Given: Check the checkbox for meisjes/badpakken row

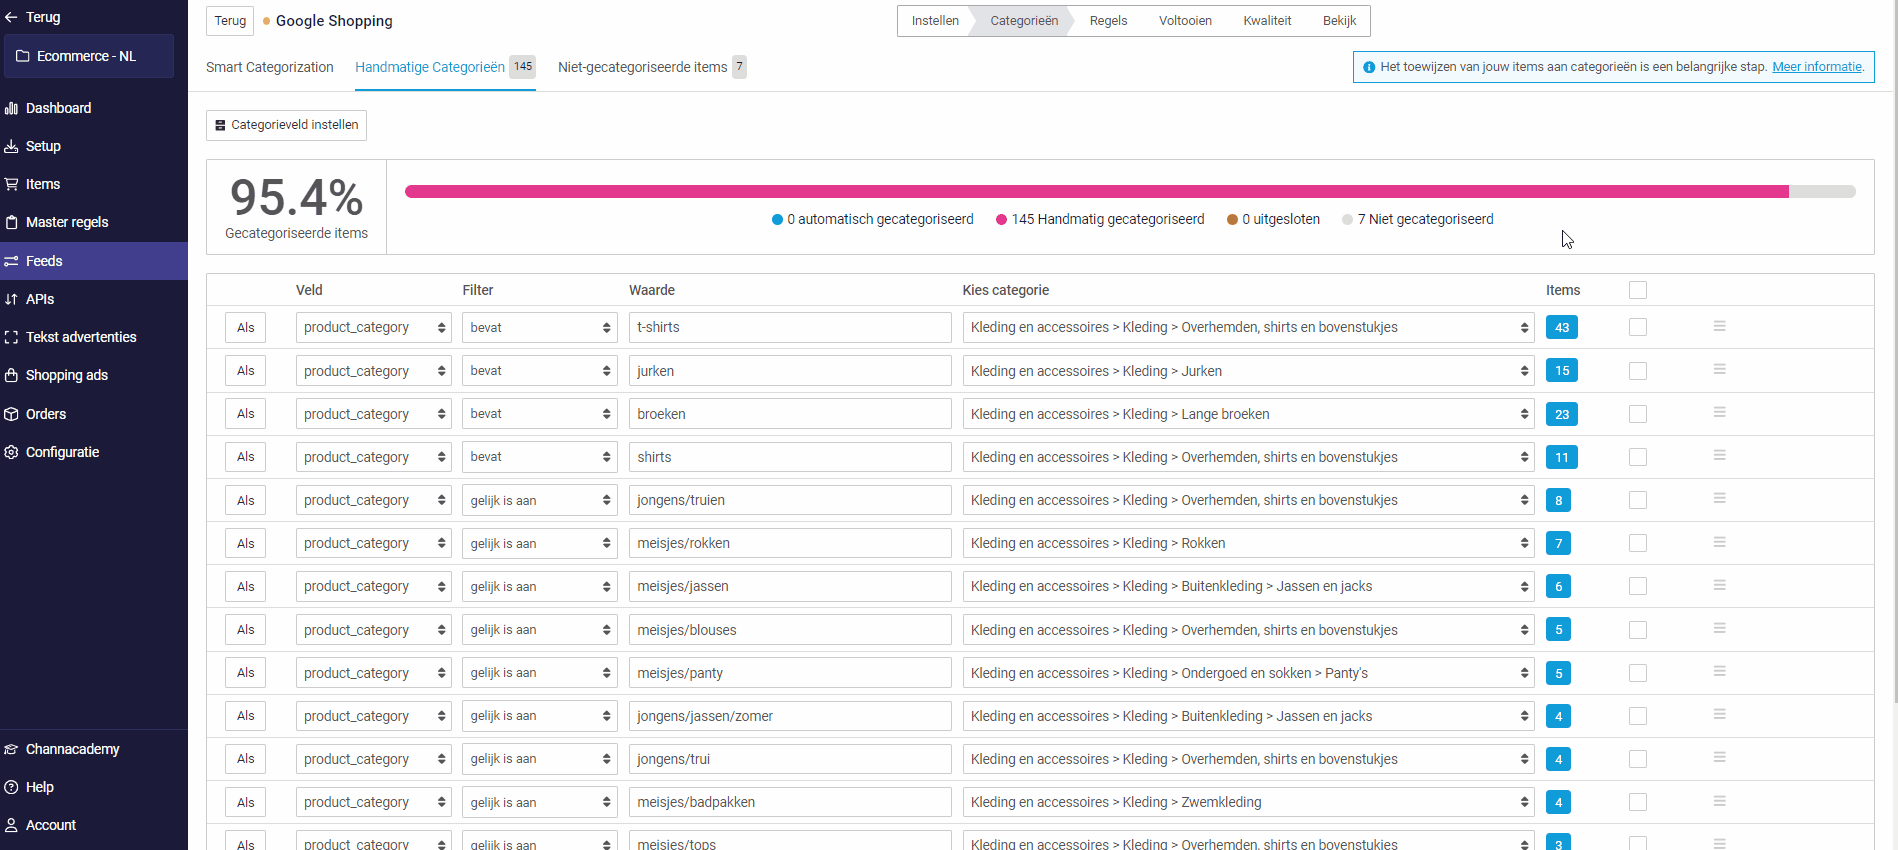Looking at the screenshot, I should (1638, 802).
